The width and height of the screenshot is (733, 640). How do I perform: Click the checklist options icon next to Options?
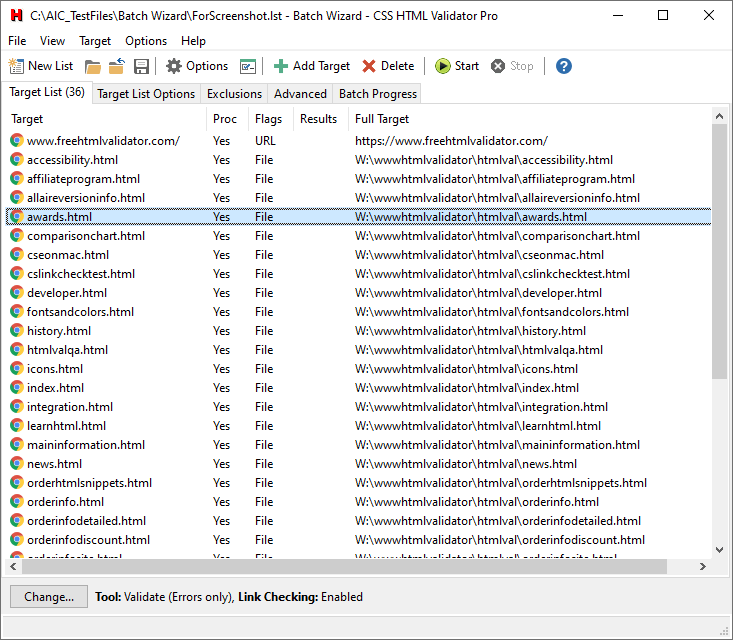tap(248, 66)
